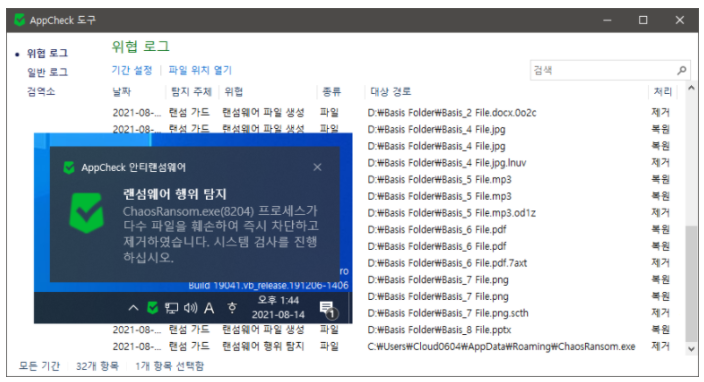Click the small shield icon in notification header

[x=69, y=167]
